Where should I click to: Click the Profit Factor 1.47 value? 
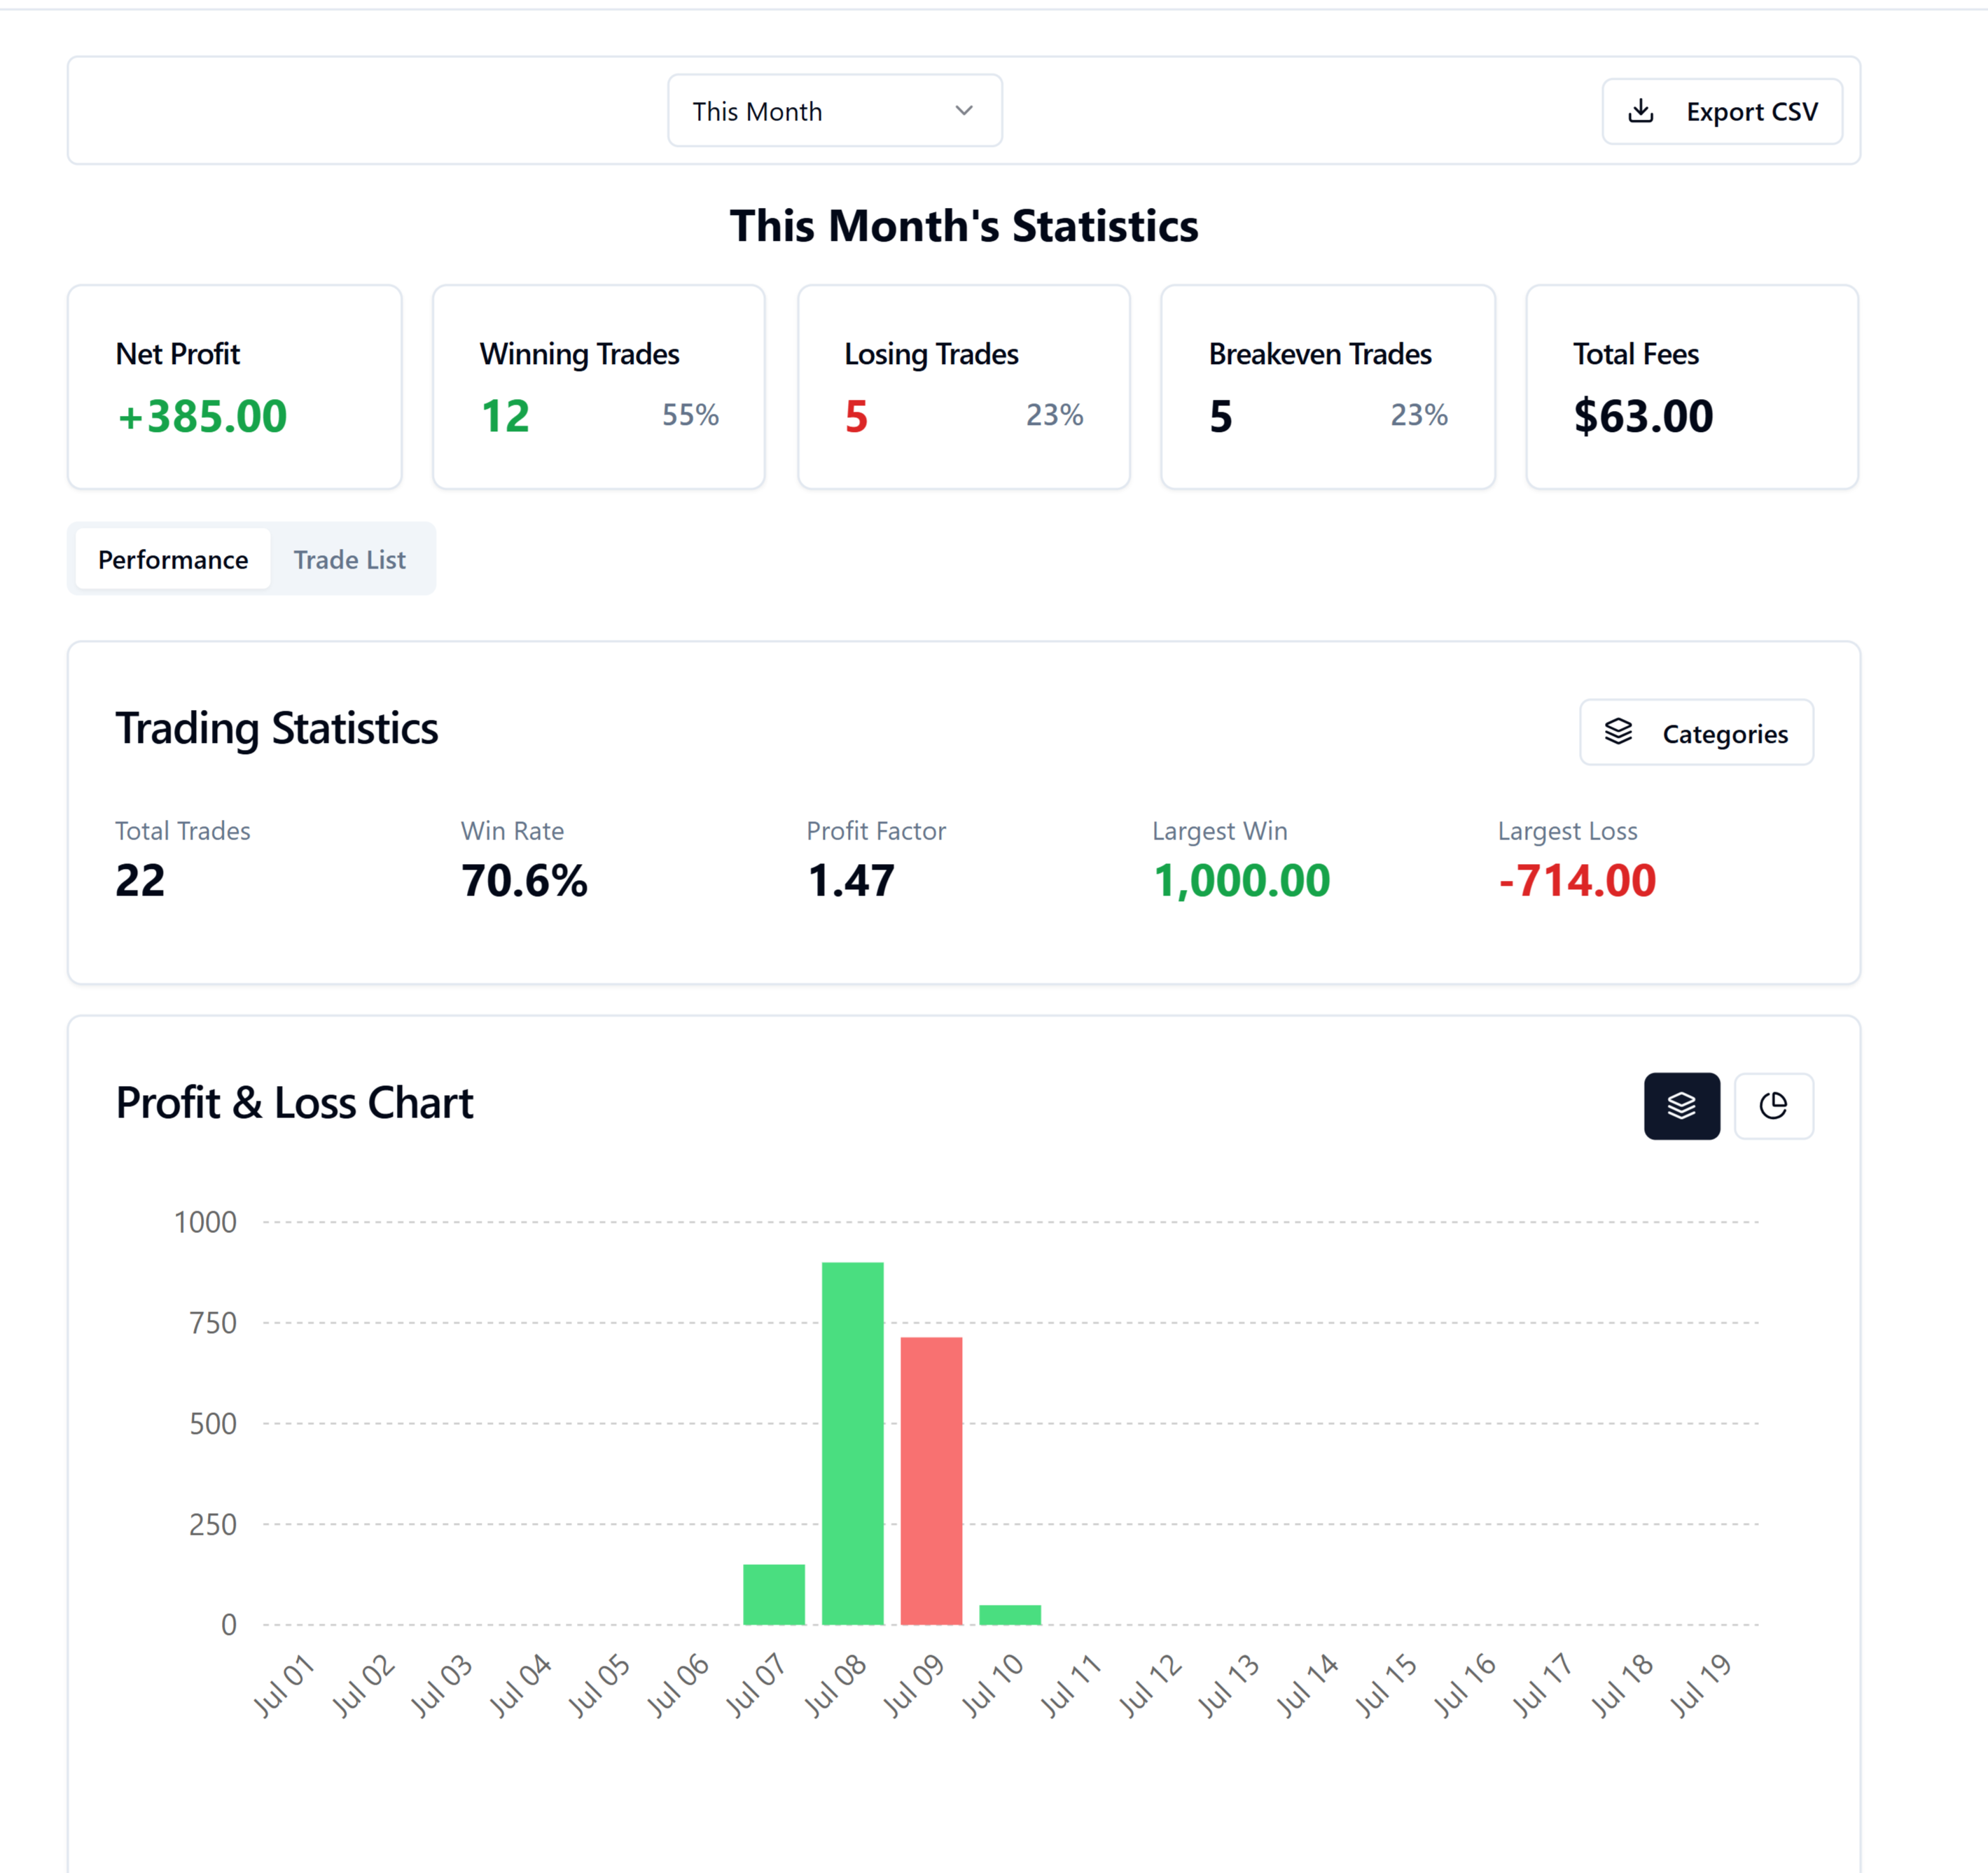click(851, 881)
